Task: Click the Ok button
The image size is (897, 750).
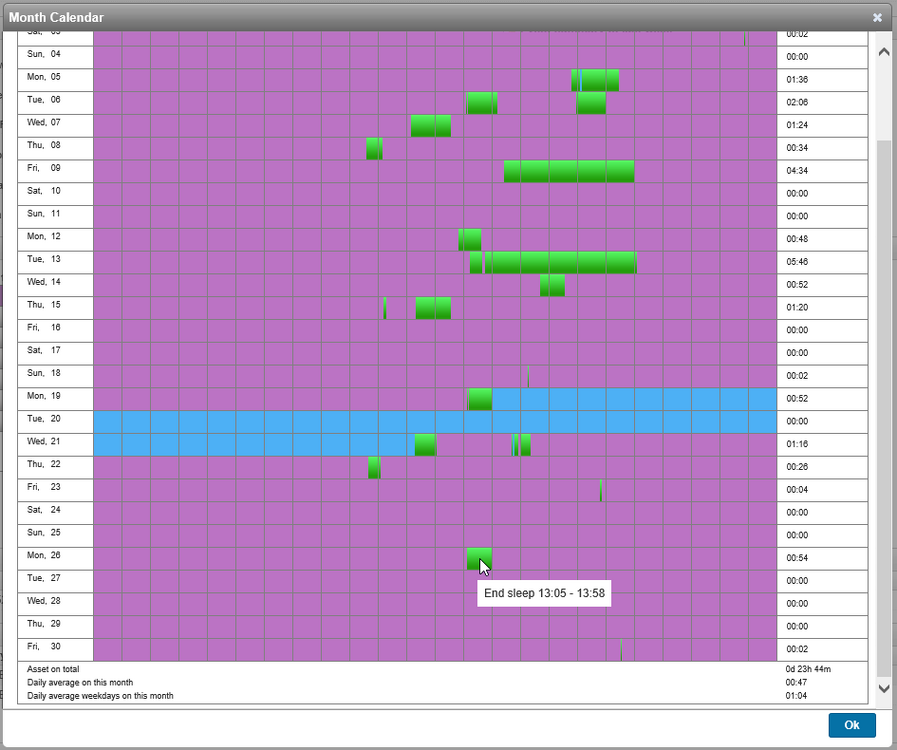Action: pos(851,725)
